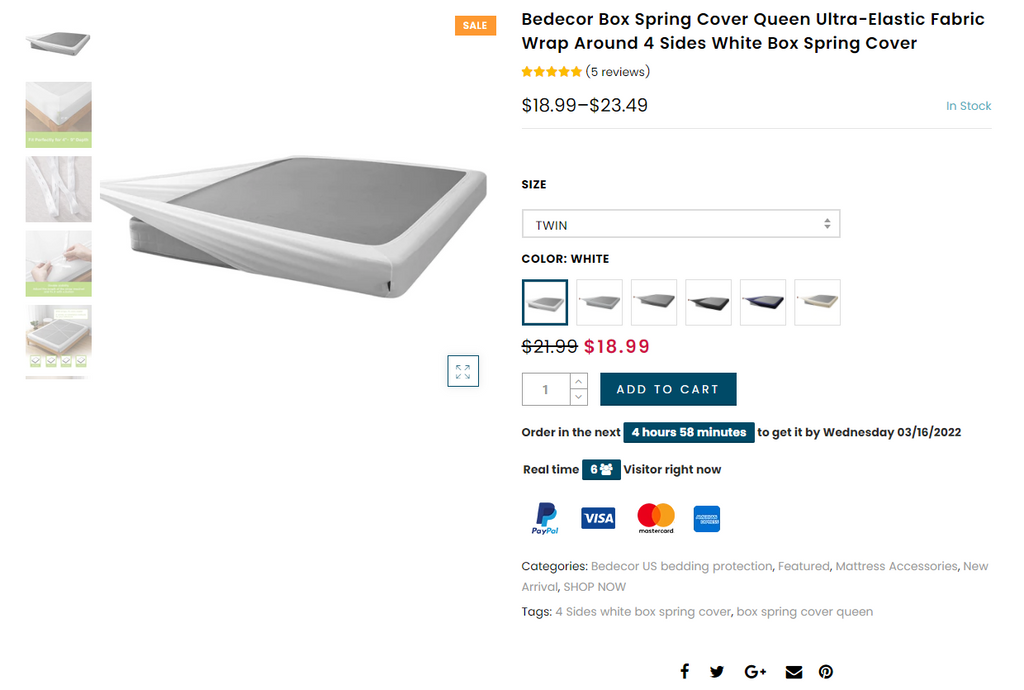
Task: Open the 5 reviews link
Action: tap(618, 72)
